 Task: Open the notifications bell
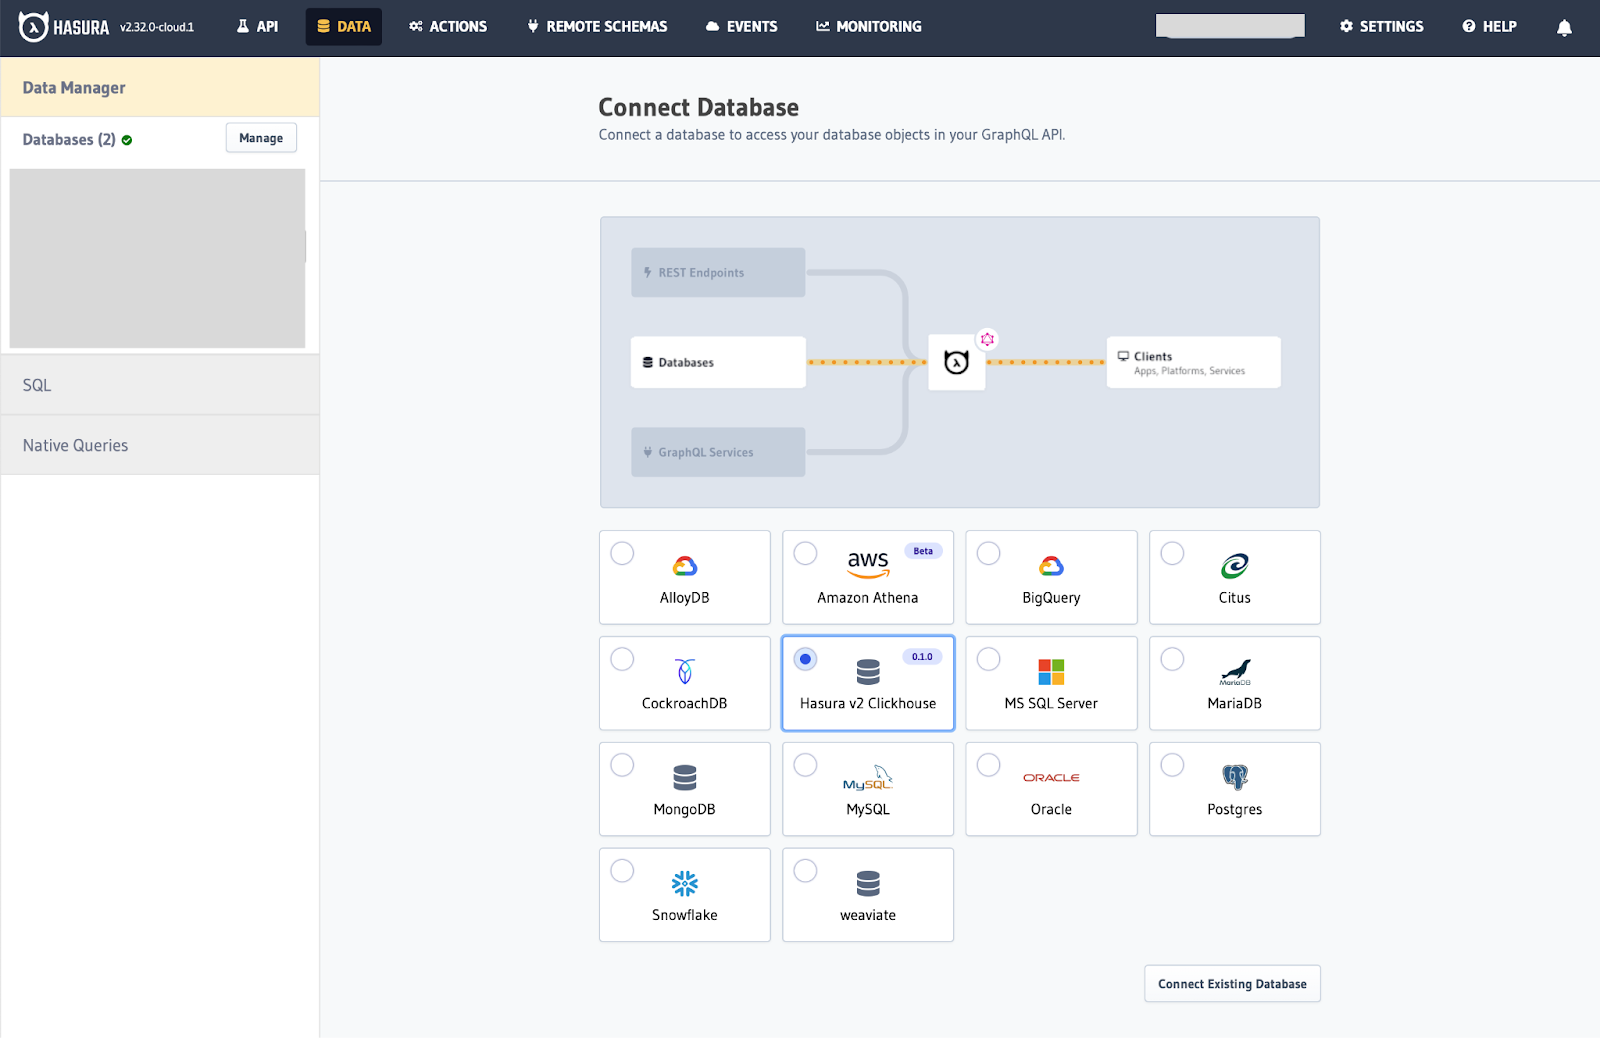point(1564,27)
